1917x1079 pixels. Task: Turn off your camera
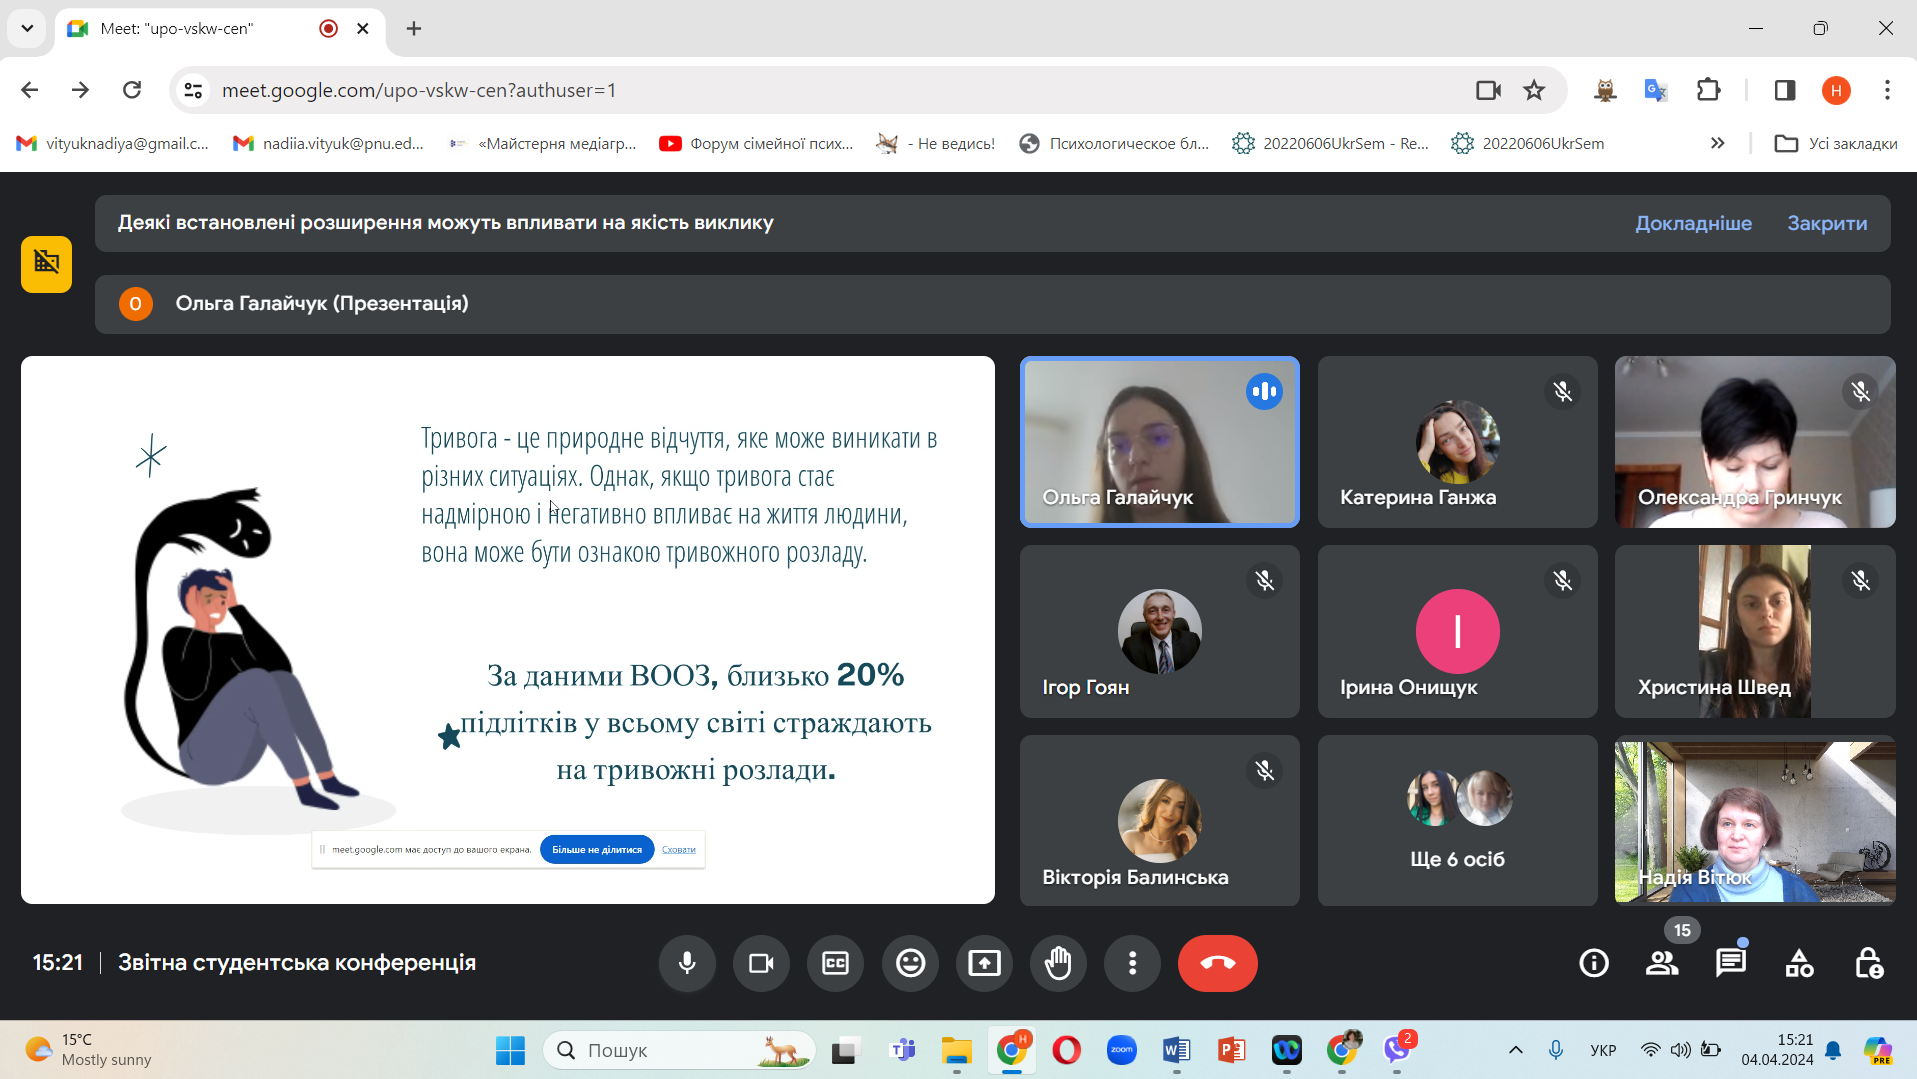tap(761, 963)
